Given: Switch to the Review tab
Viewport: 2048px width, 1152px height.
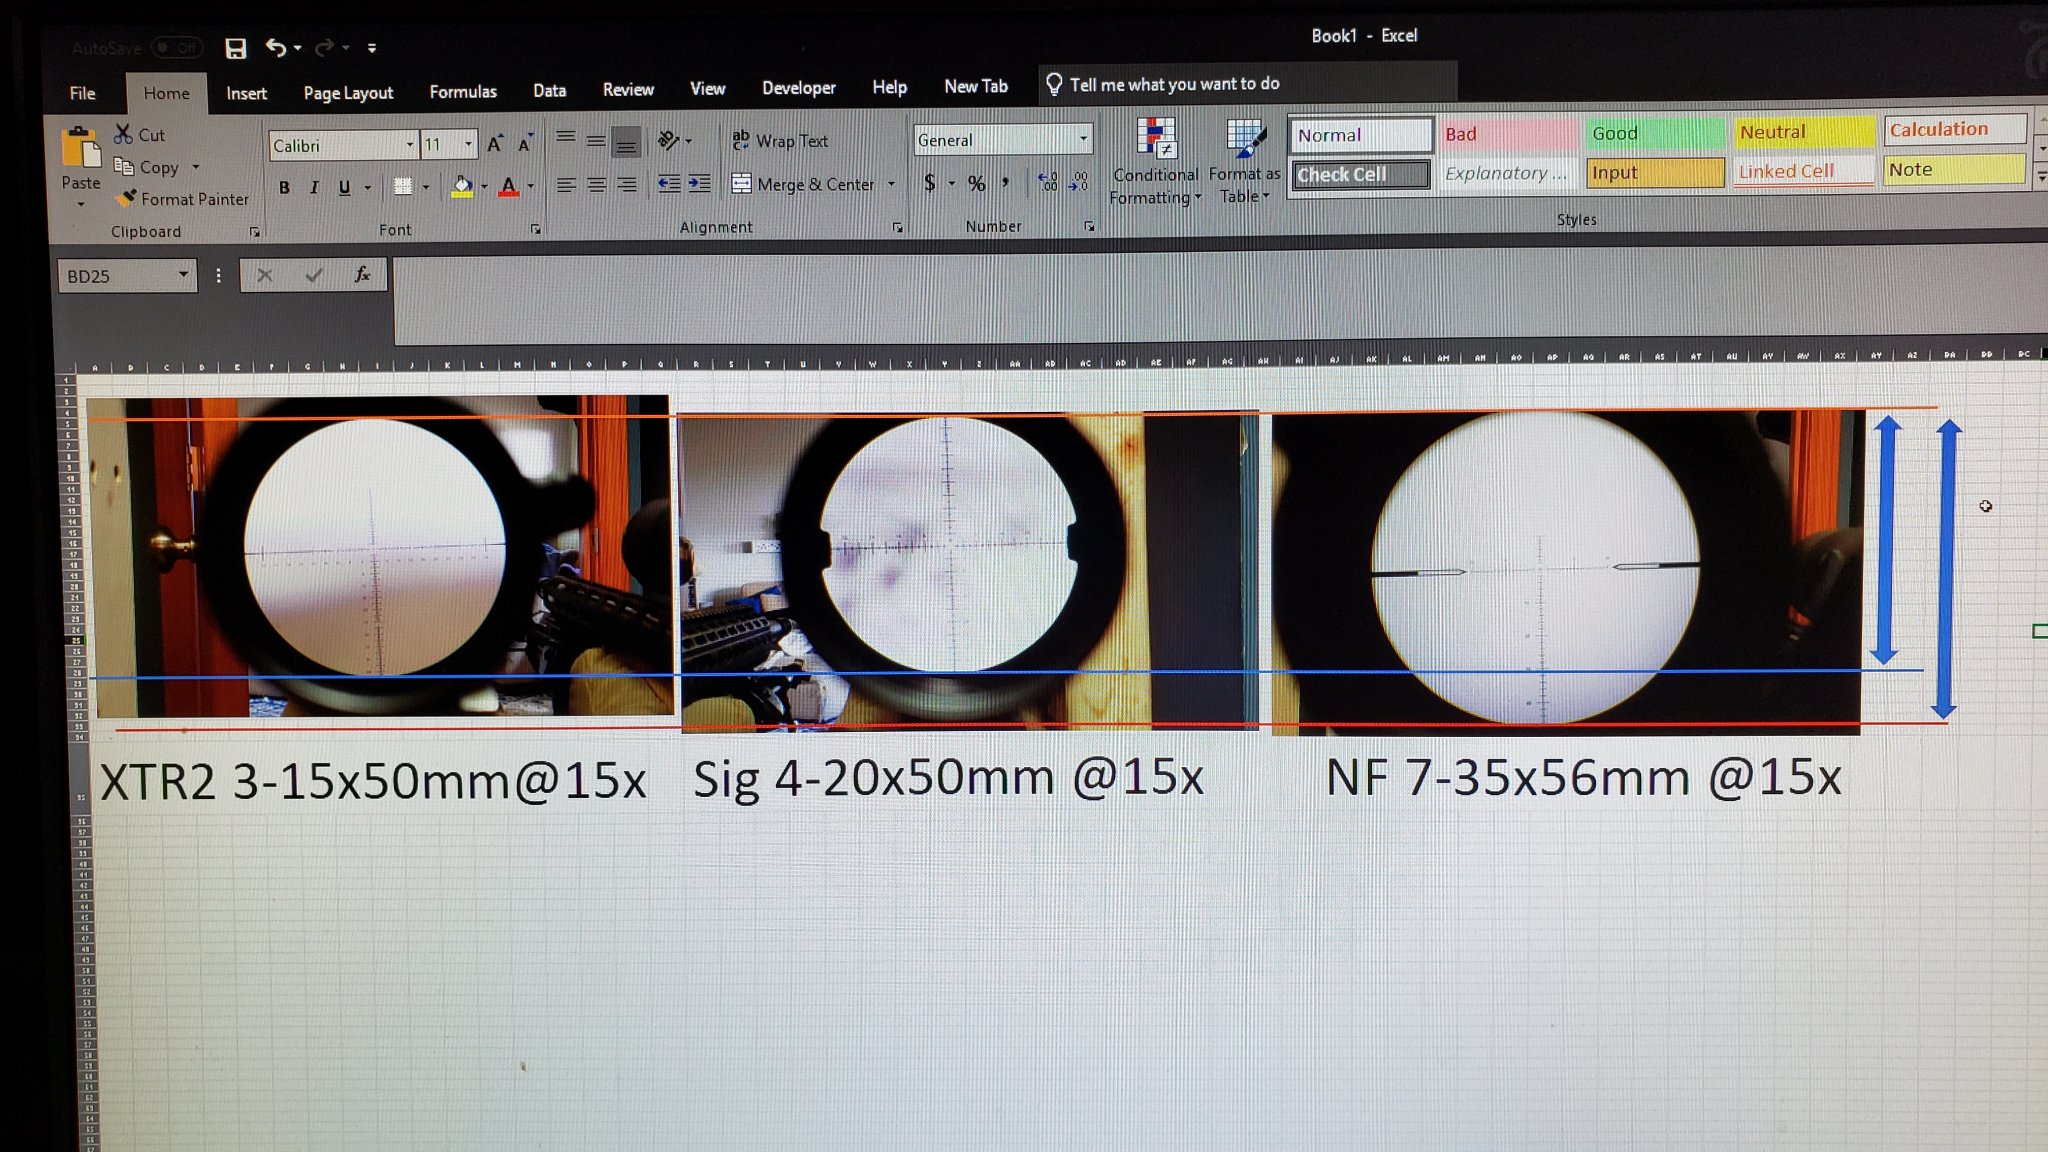Looking at the screenshot, I should [628, 90].
